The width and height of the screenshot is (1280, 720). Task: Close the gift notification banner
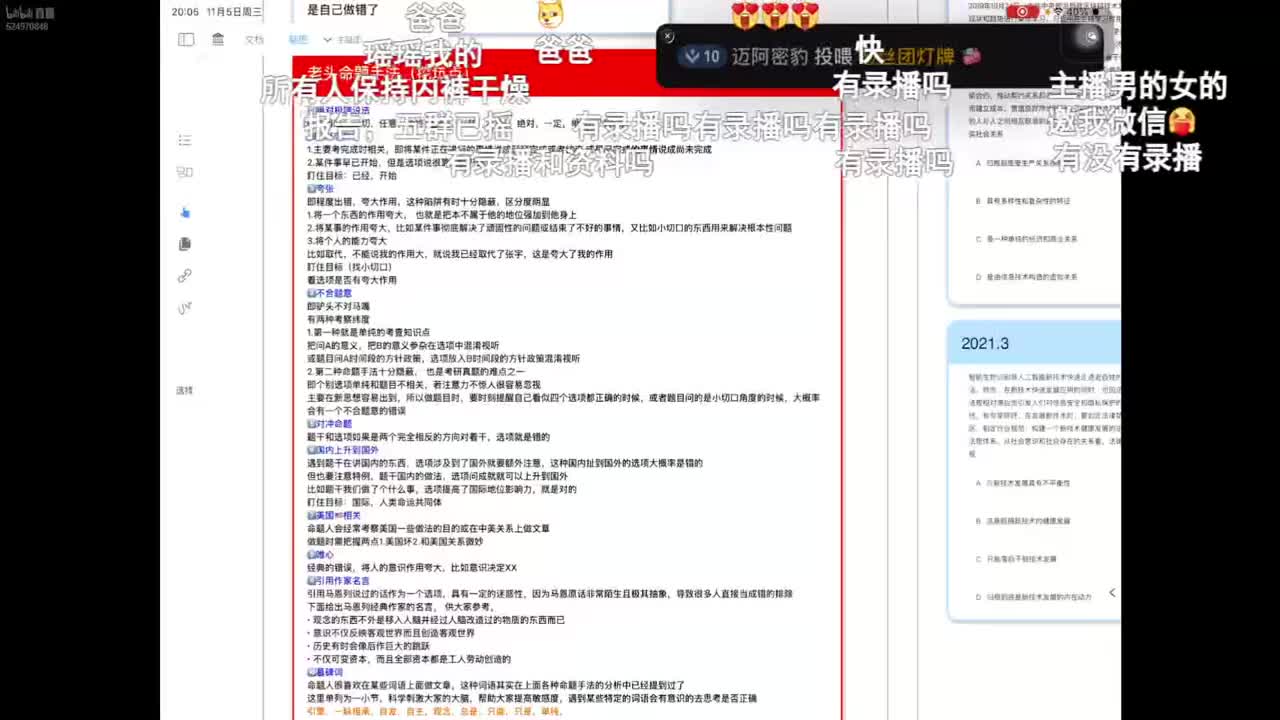pos(668,37)
